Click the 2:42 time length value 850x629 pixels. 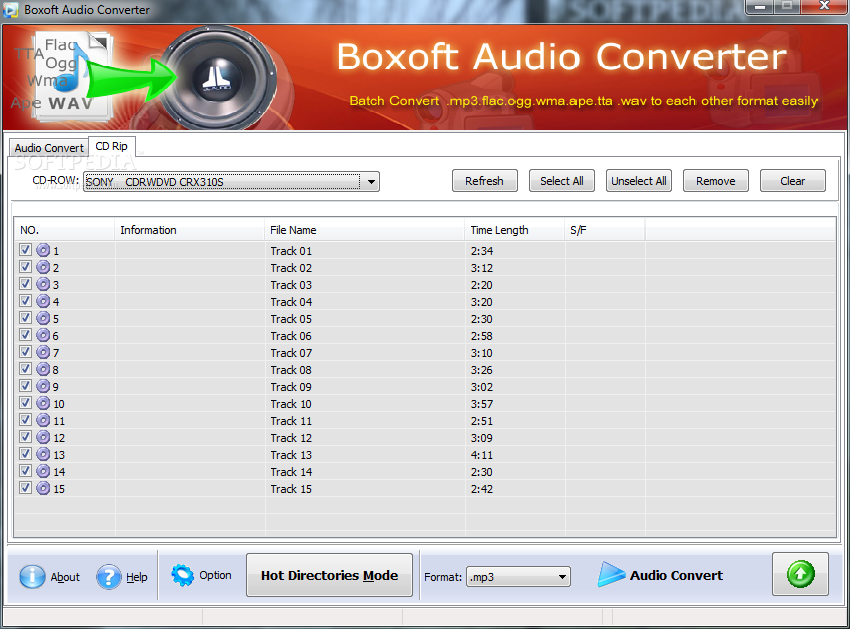pos(482,489)
